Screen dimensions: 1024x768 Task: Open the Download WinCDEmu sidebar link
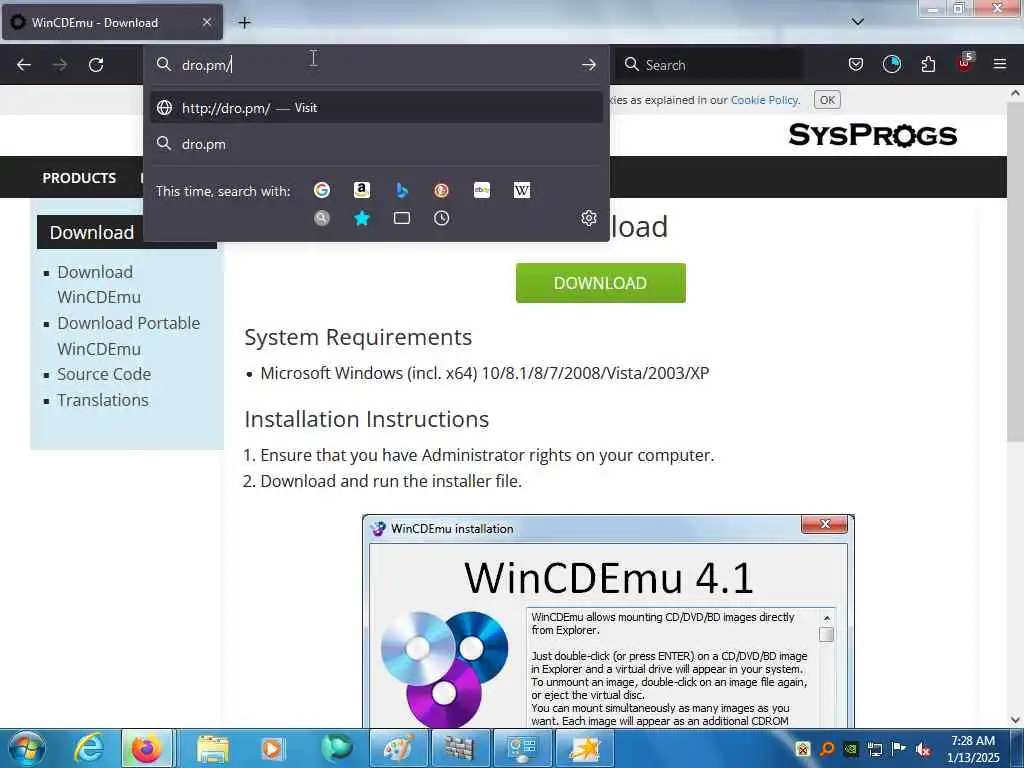point(99,284)
